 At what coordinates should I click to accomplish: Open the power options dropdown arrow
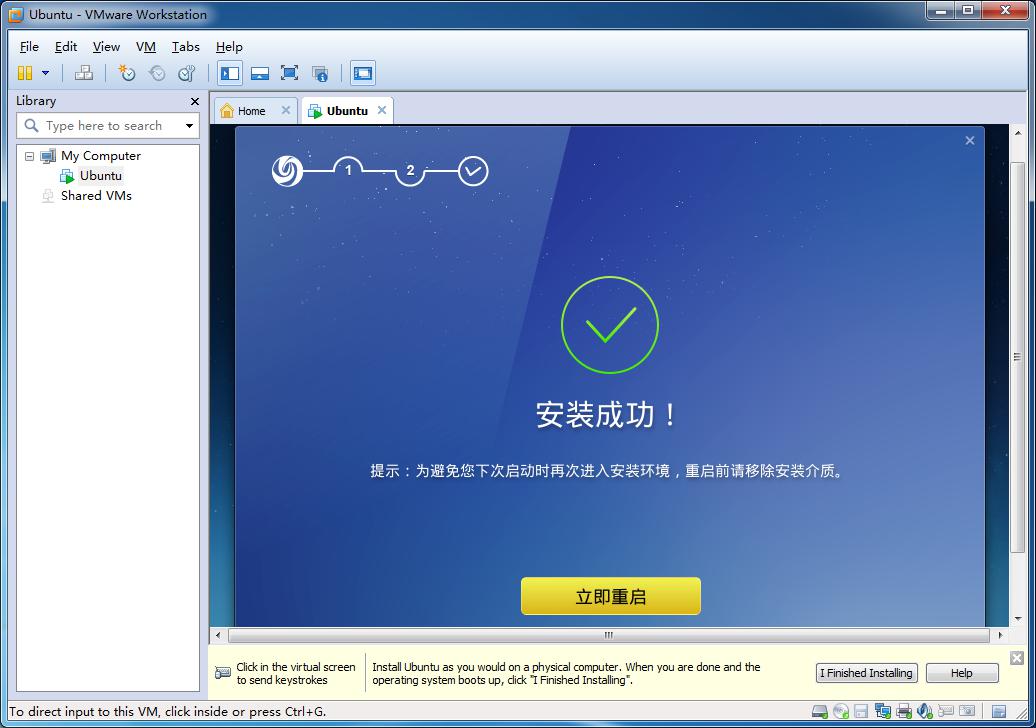point(46,73)
